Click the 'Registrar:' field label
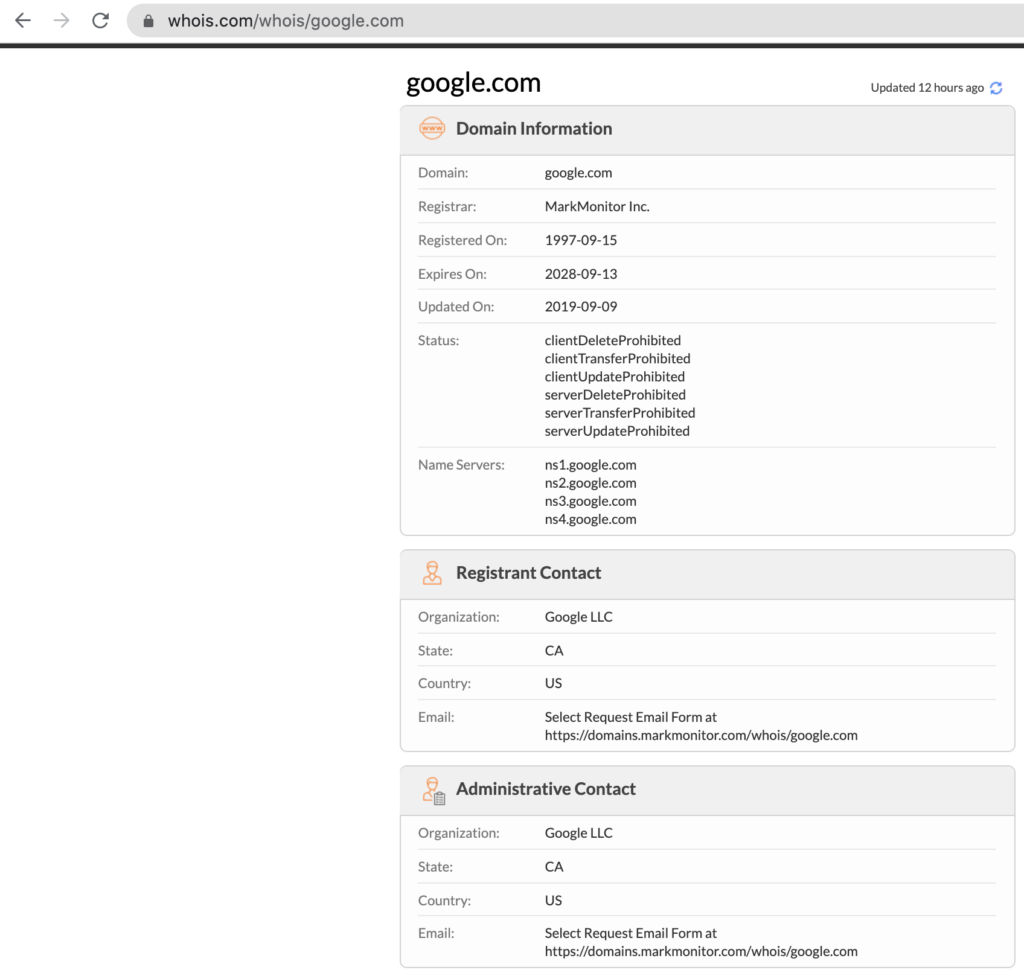The width and height of the screenshot is (1024, 979). coord(447,206)
